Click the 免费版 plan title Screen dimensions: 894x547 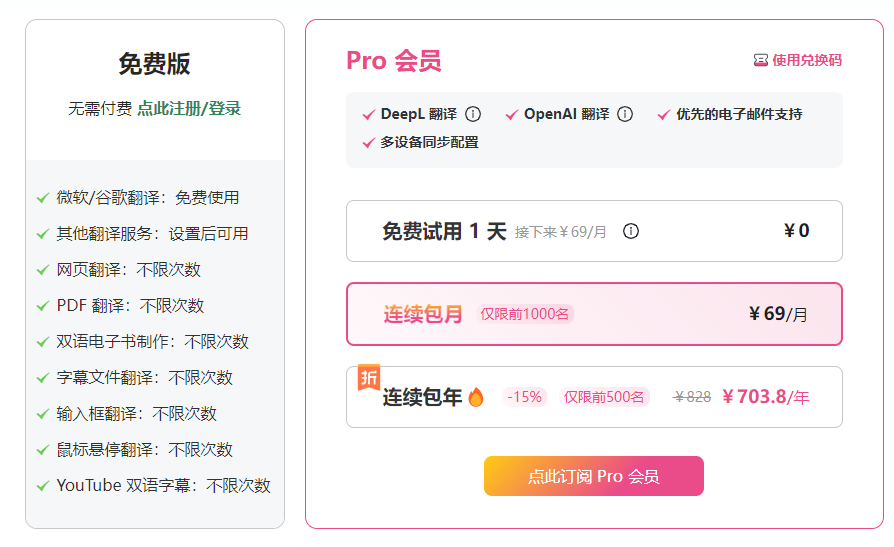tap(154, 64)
